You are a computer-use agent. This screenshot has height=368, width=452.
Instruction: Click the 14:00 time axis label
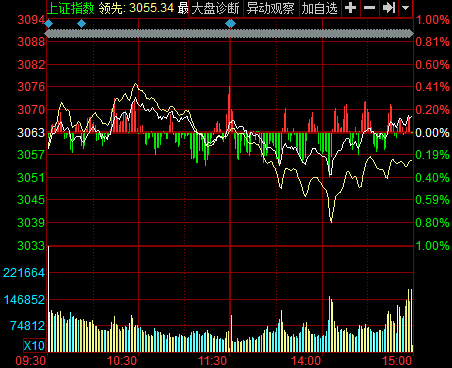tap(306, 361)
